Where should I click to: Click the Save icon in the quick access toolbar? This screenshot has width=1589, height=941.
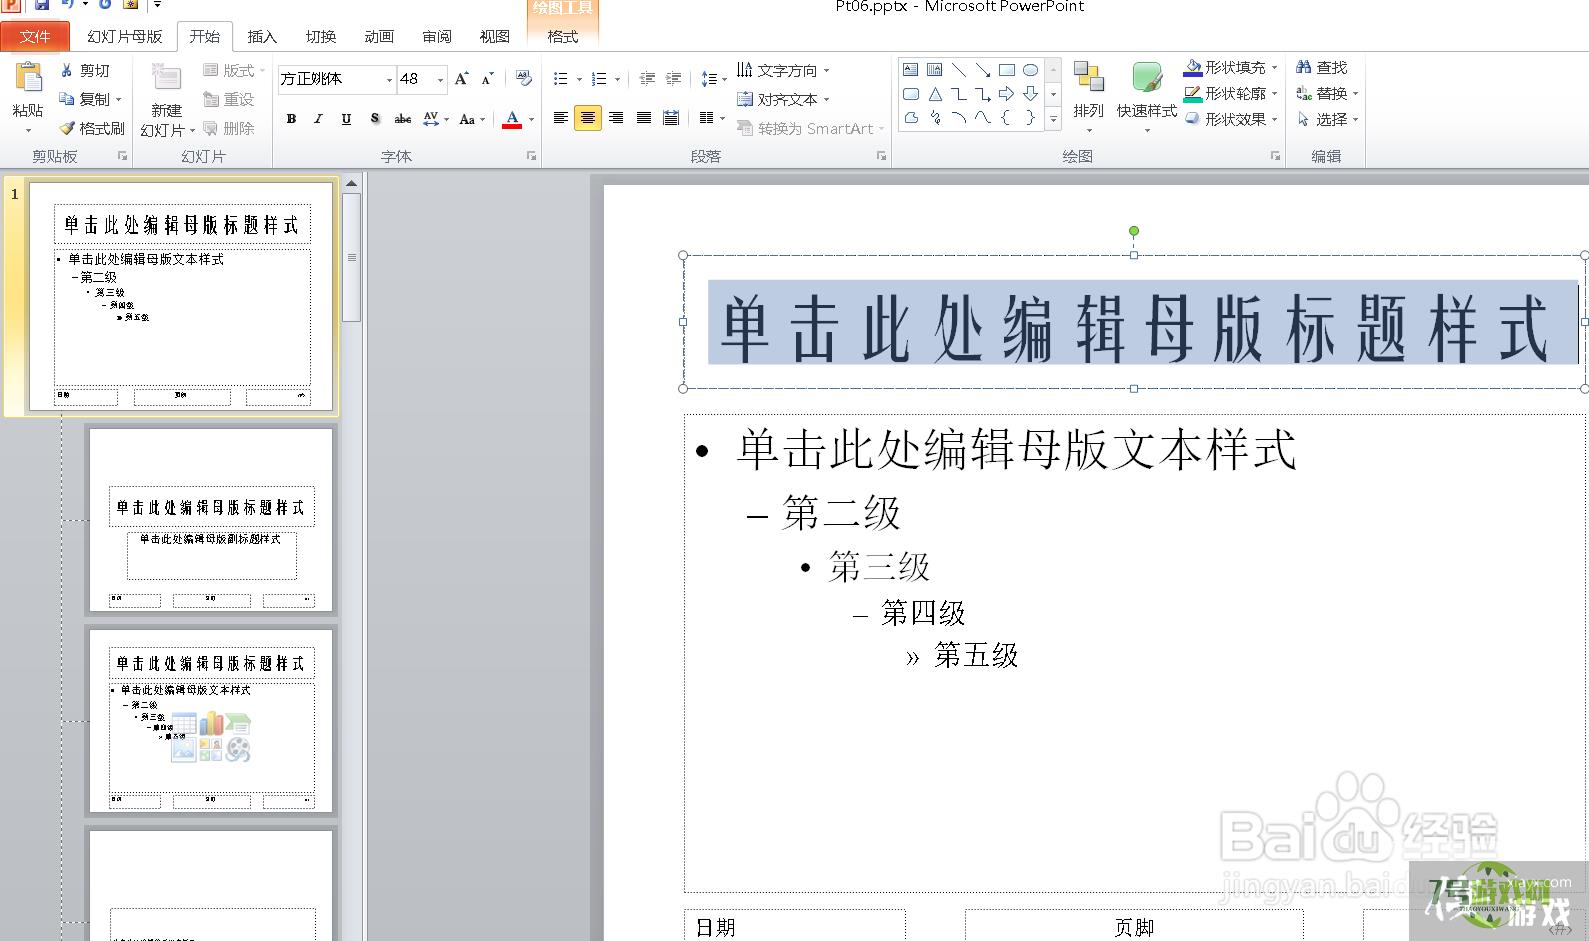point(42,5)
